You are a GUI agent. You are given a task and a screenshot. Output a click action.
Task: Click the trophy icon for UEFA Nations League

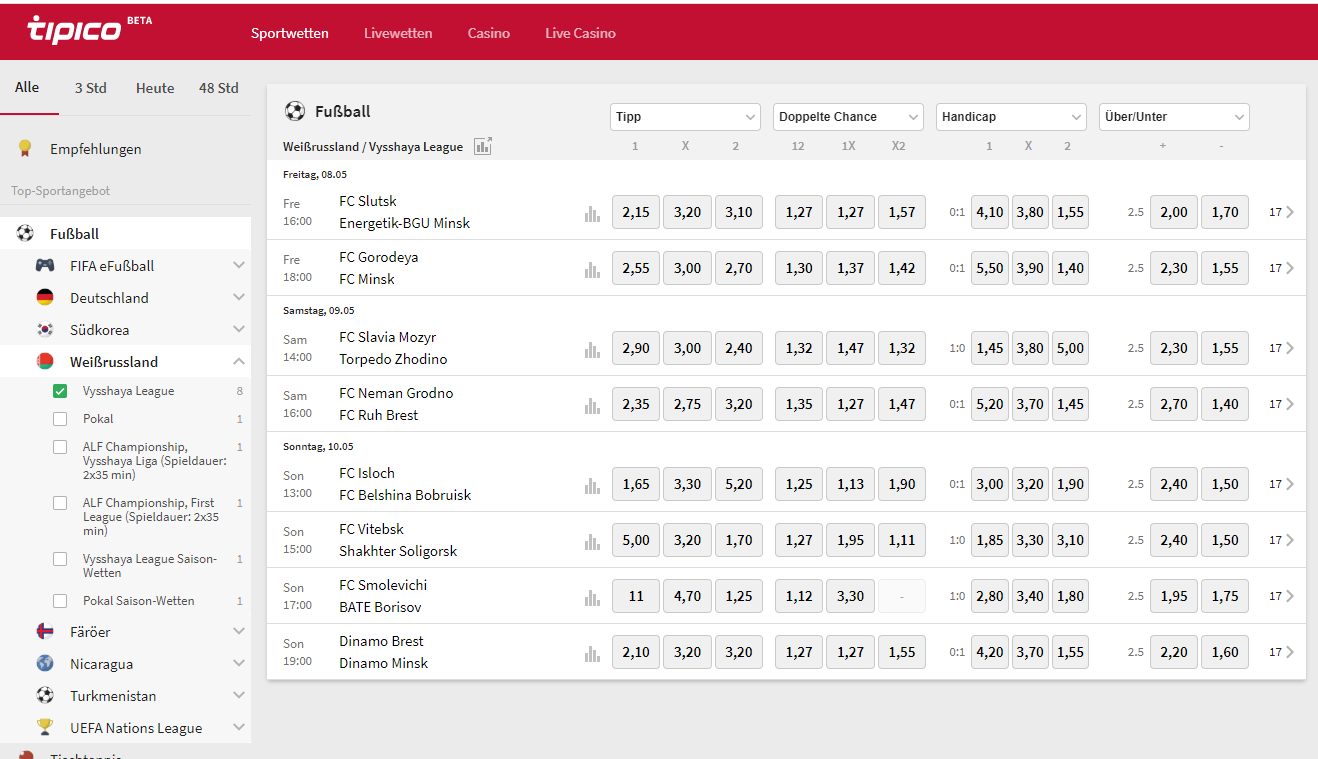click(x=45, y=727)
